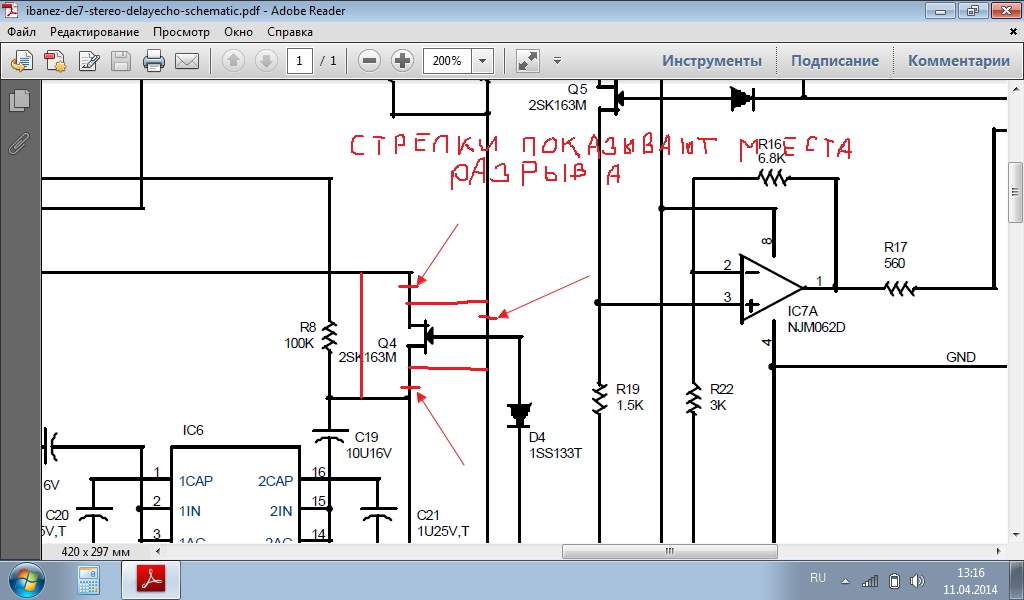Show hidden system tray icons arrow

(847, 579)
